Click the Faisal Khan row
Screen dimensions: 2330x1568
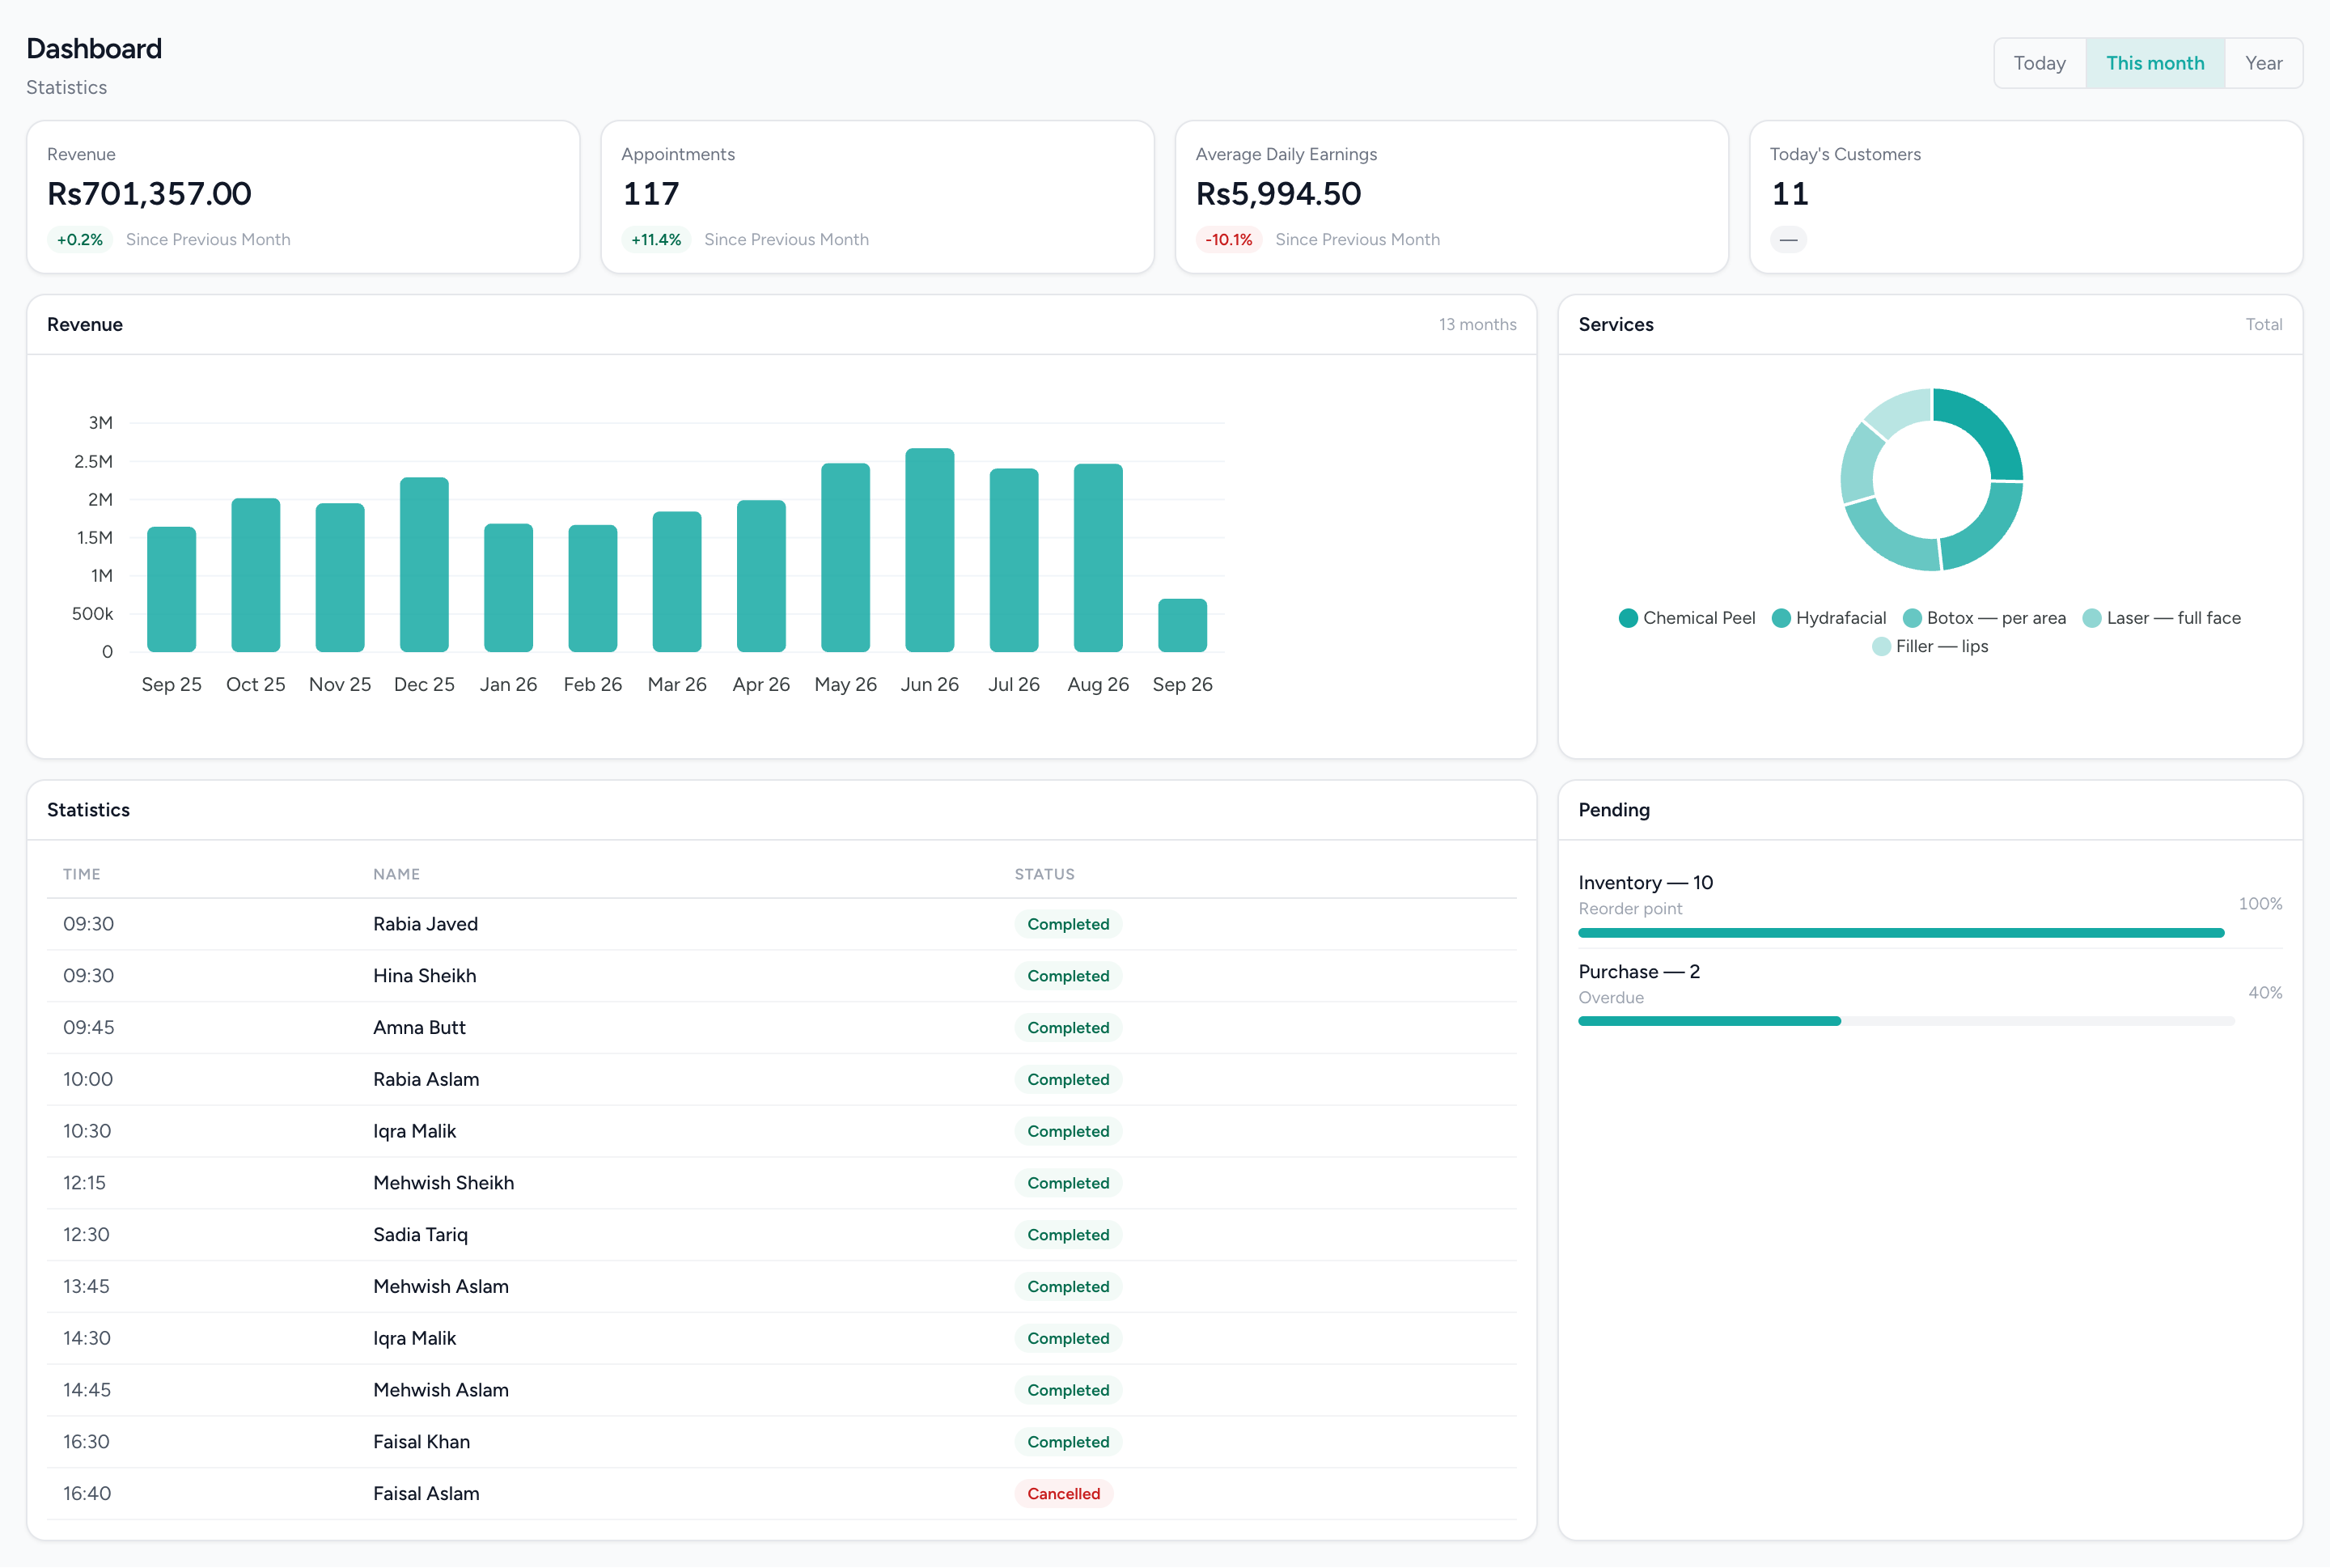tap(781, 1442)
